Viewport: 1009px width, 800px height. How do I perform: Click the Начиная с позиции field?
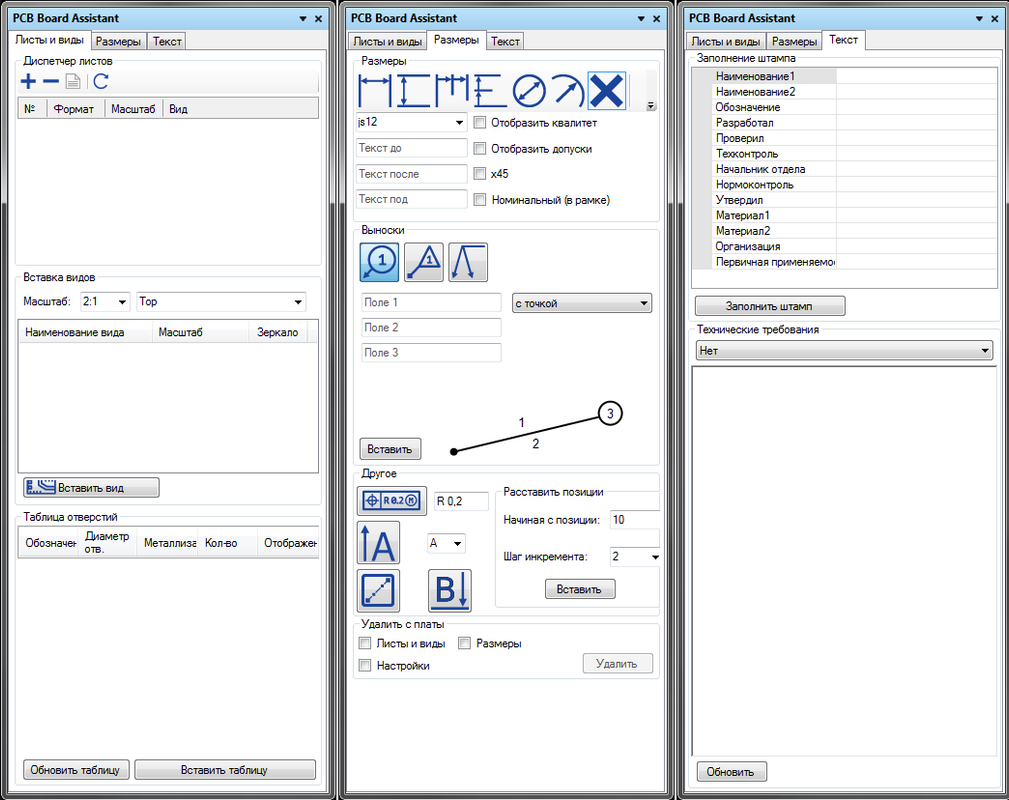coord(634,519)
